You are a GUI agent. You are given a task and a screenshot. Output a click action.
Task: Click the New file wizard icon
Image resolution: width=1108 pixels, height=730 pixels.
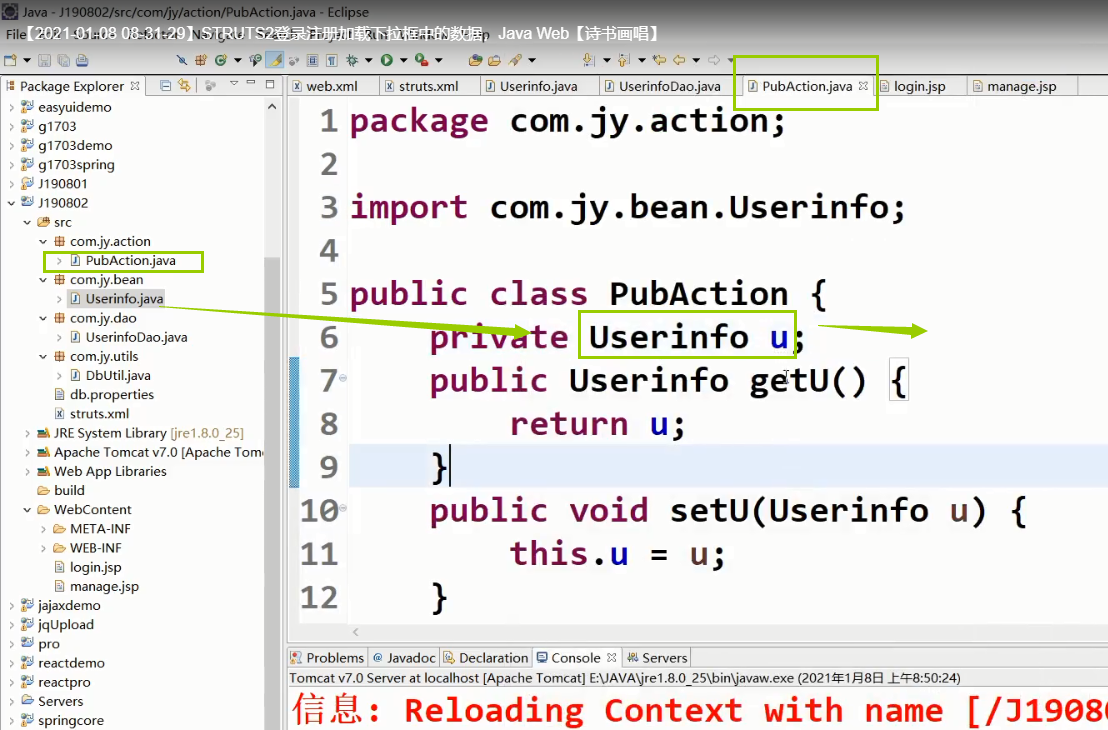pyautogui.click(x=10, y=60)
